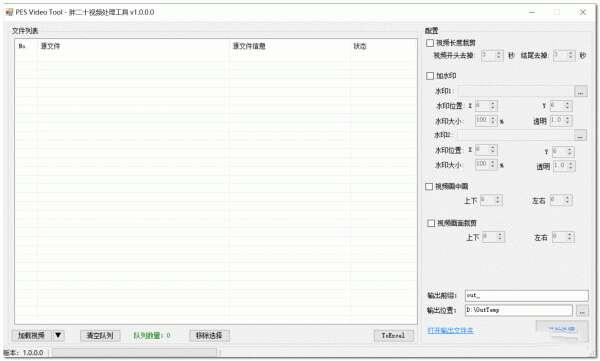Viewport: 600px width, 361px height.
Task: Click the 水印1 file path field
Action: 515,91
